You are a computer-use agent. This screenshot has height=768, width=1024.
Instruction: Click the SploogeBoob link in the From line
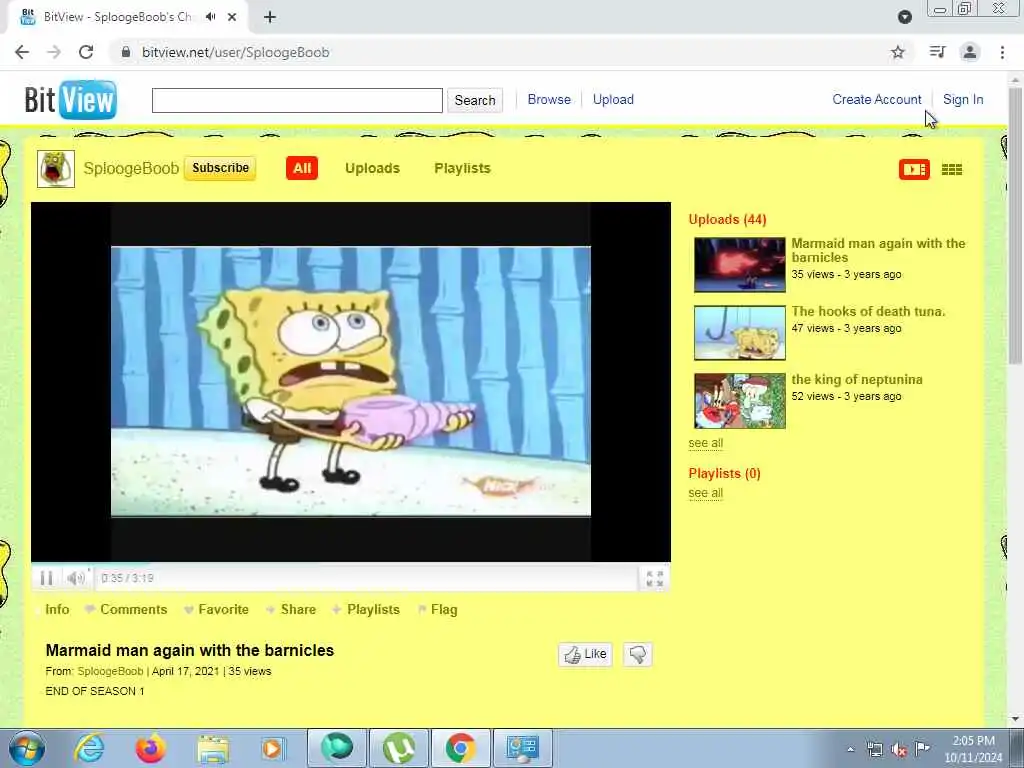(110, 671)
